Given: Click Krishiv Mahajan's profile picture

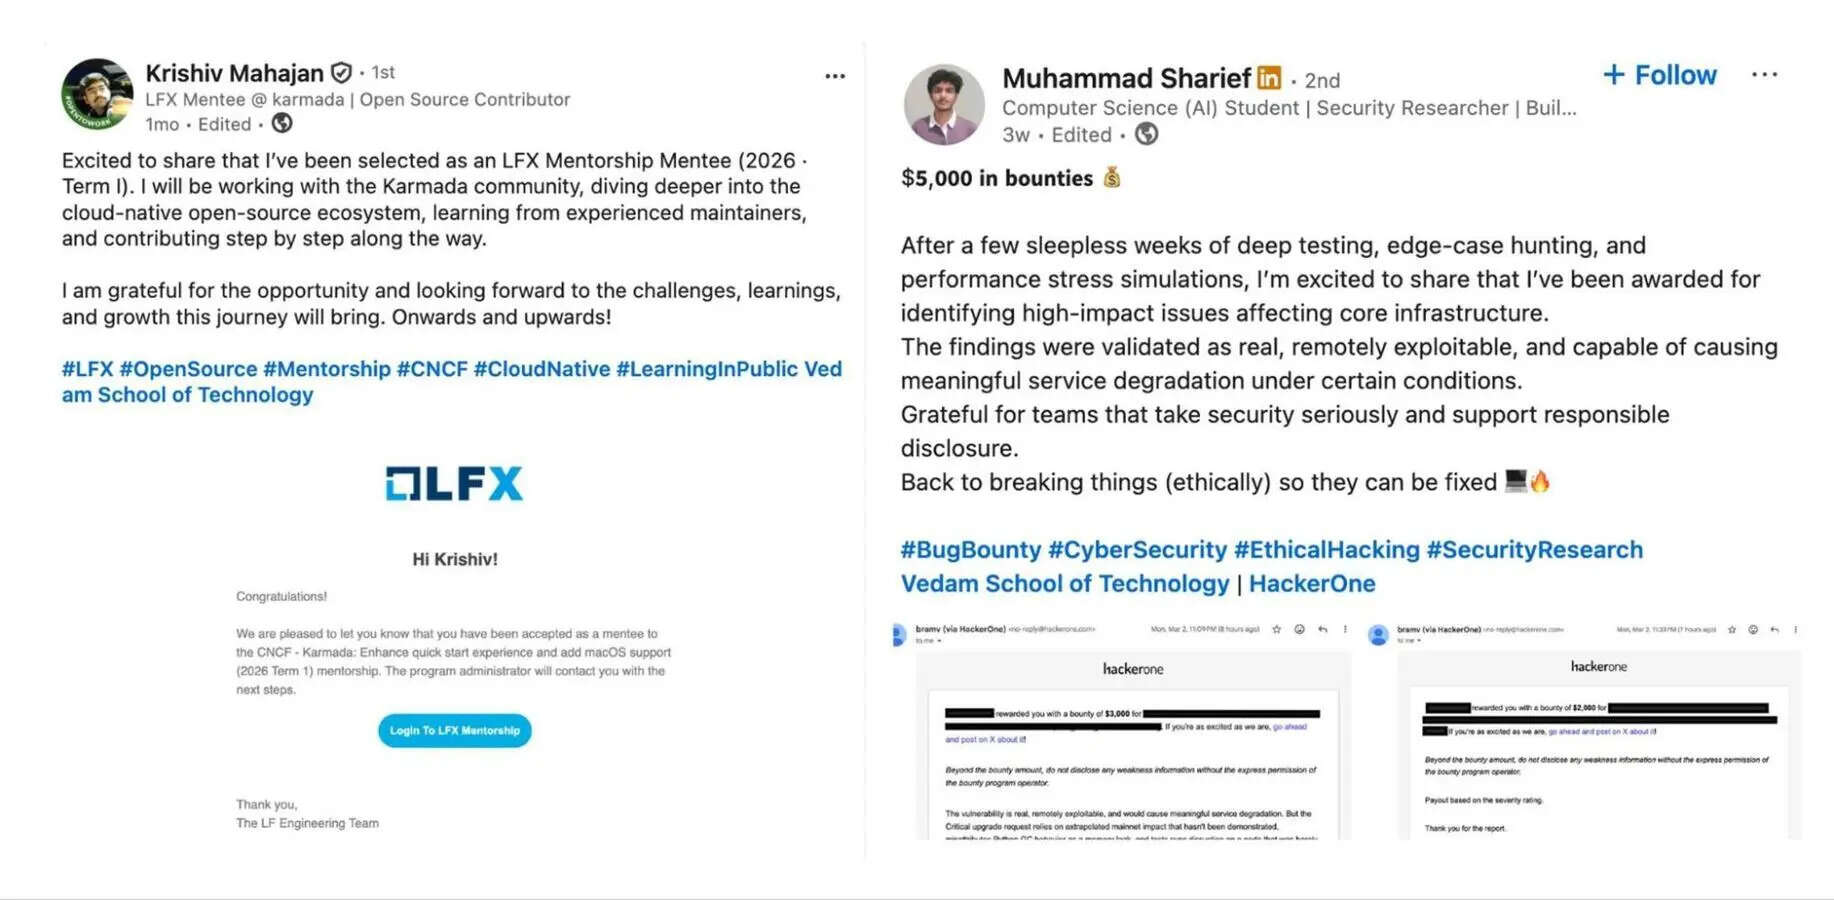Looking at the screenshot, I should point(97,94).
